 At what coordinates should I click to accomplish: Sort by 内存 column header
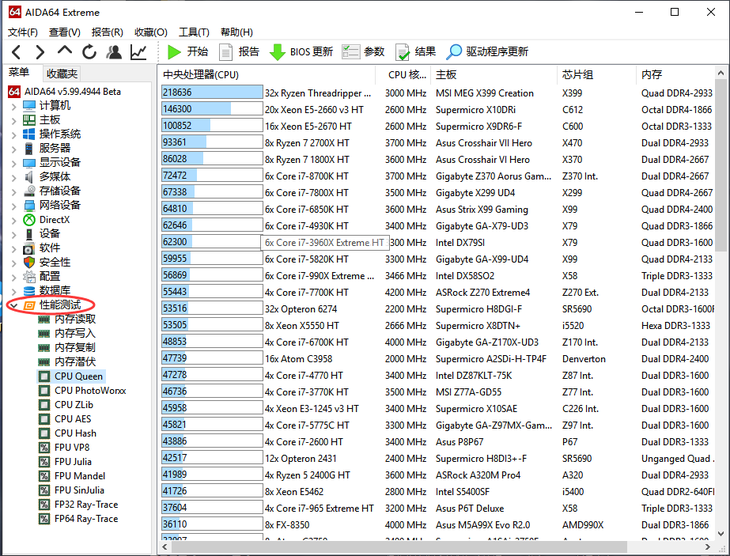pos(675,75)
